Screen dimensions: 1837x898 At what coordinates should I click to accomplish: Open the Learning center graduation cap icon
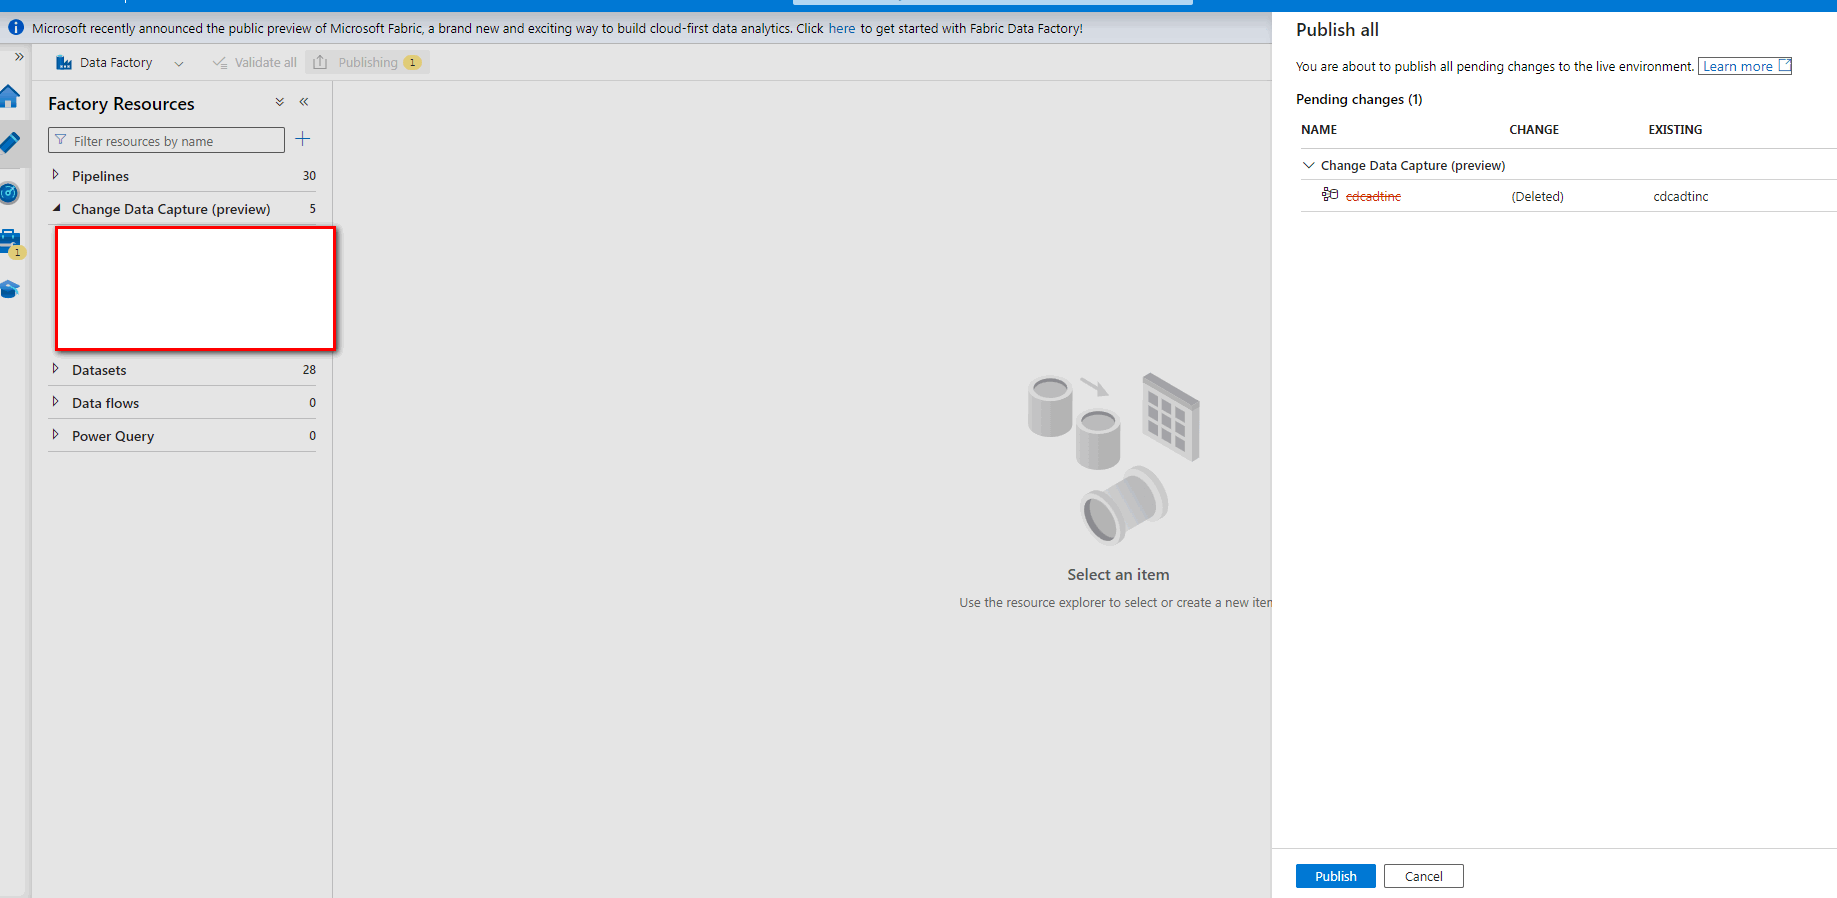click(x=10, y=290)
